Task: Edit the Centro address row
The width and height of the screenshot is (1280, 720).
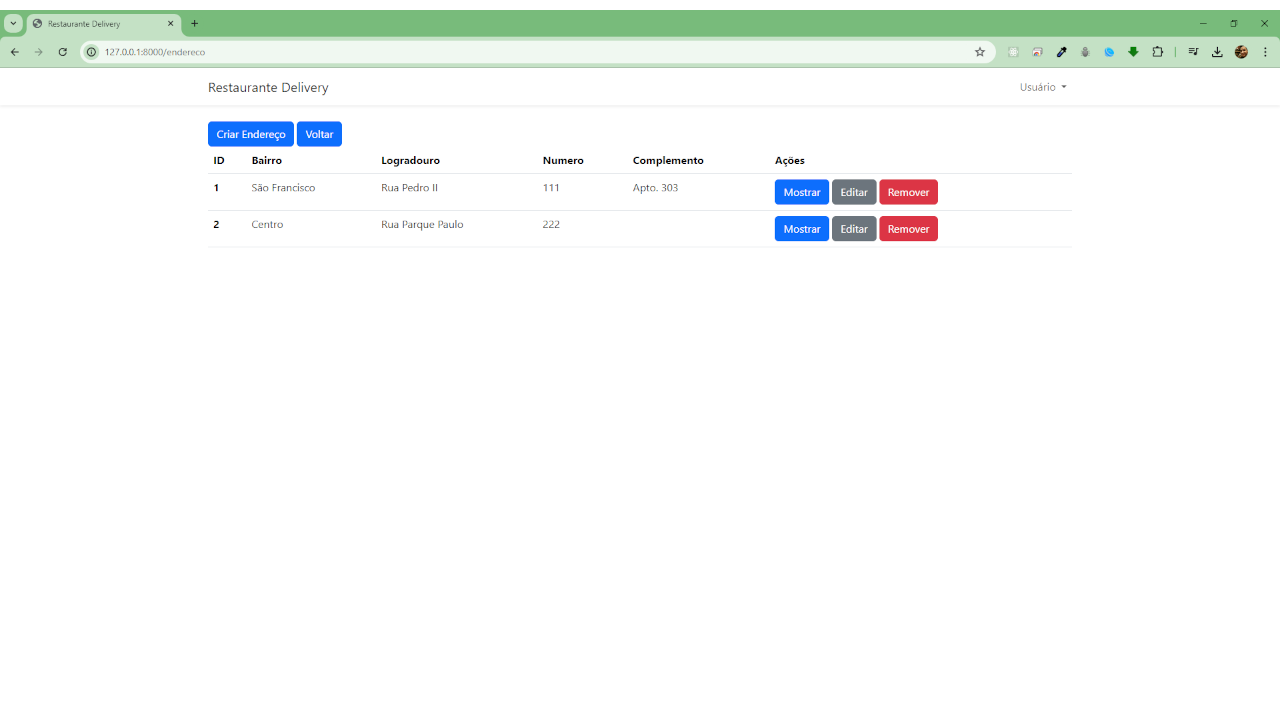Action: (853, 229)
